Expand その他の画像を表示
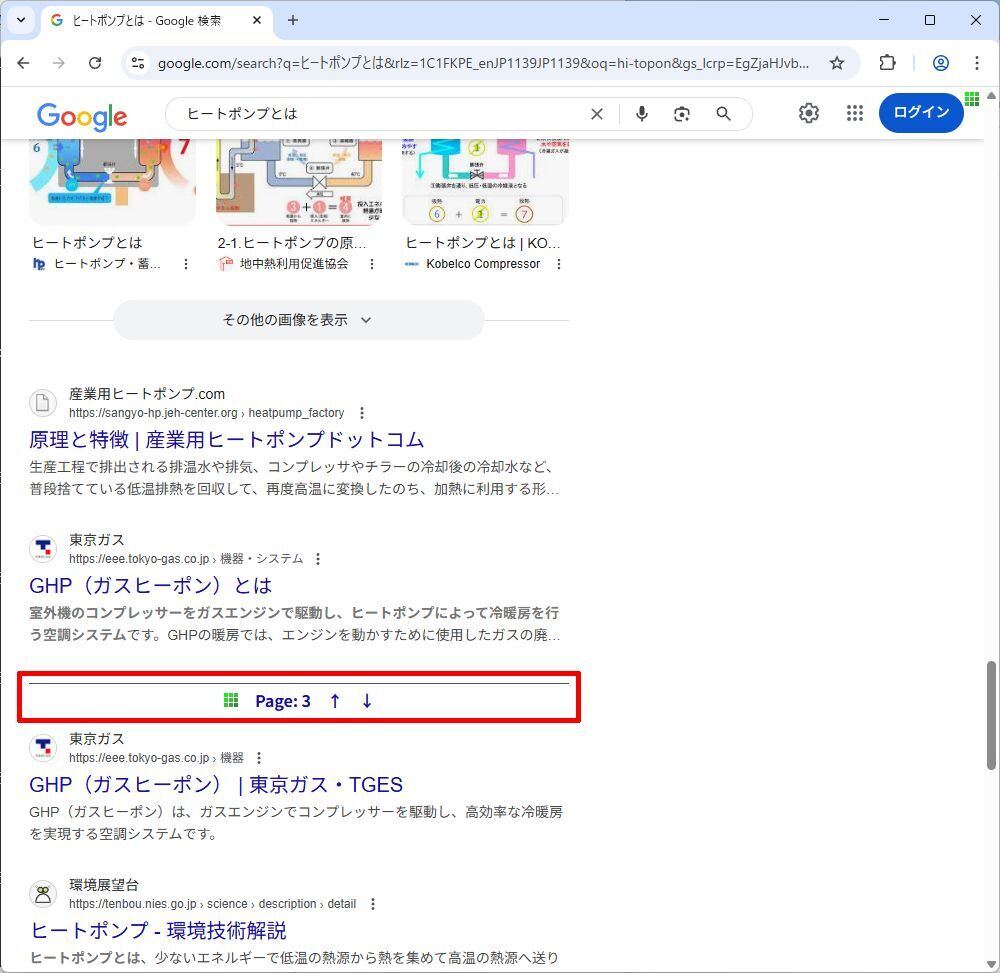The width and height of the screenshot is (1000, 973). point(298,320)
